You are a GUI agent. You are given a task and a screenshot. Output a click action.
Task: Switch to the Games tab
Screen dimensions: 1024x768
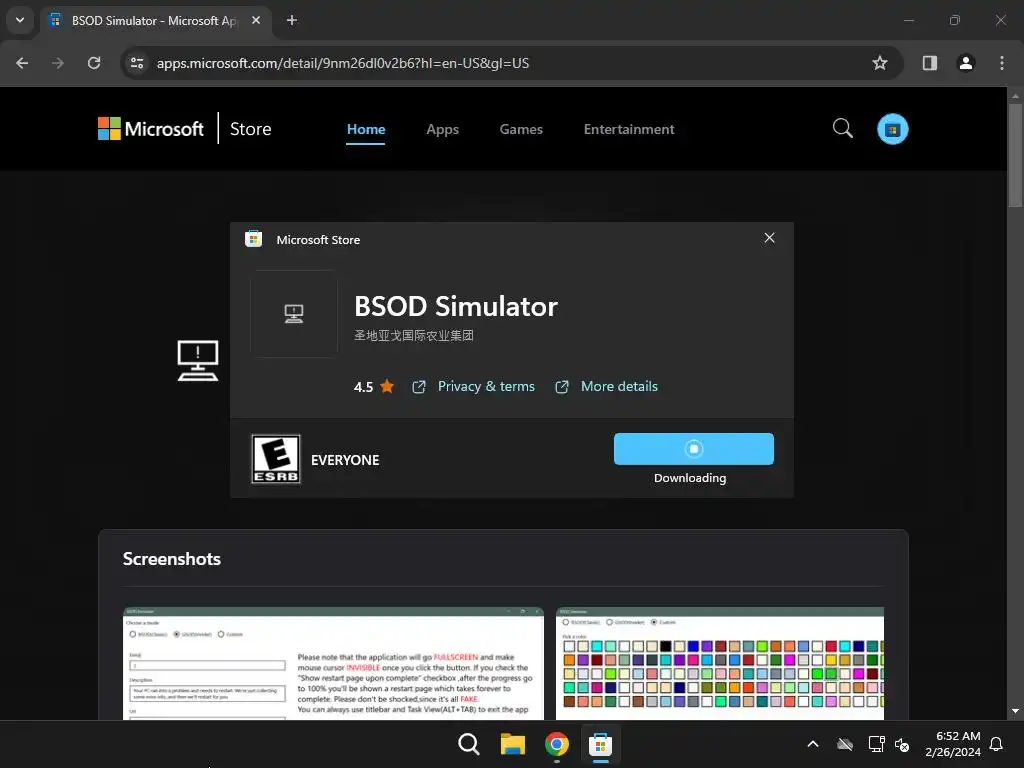click(521, 129)
